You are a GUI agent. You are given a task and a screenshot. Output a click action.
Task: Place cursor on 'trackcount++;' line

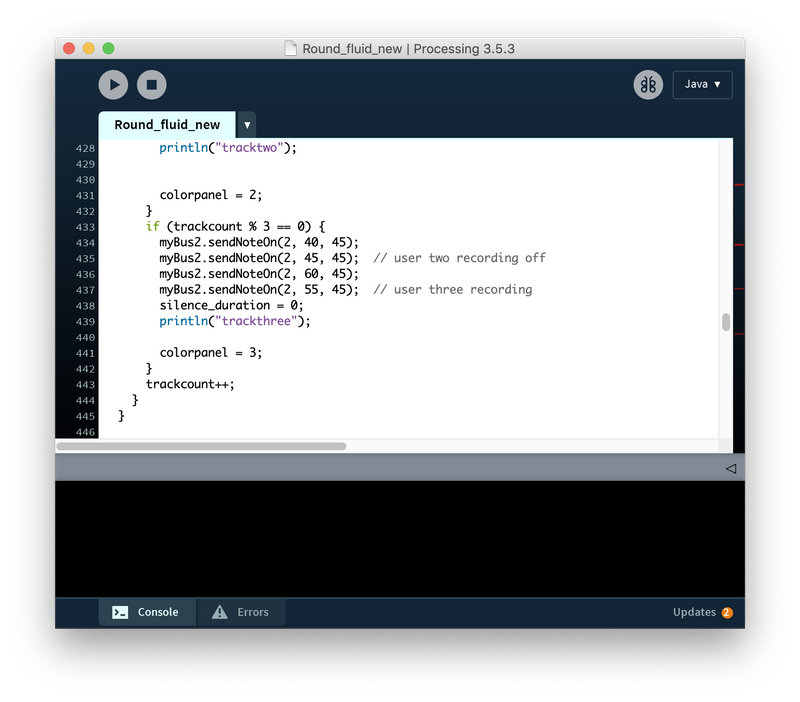click(190, 384)
